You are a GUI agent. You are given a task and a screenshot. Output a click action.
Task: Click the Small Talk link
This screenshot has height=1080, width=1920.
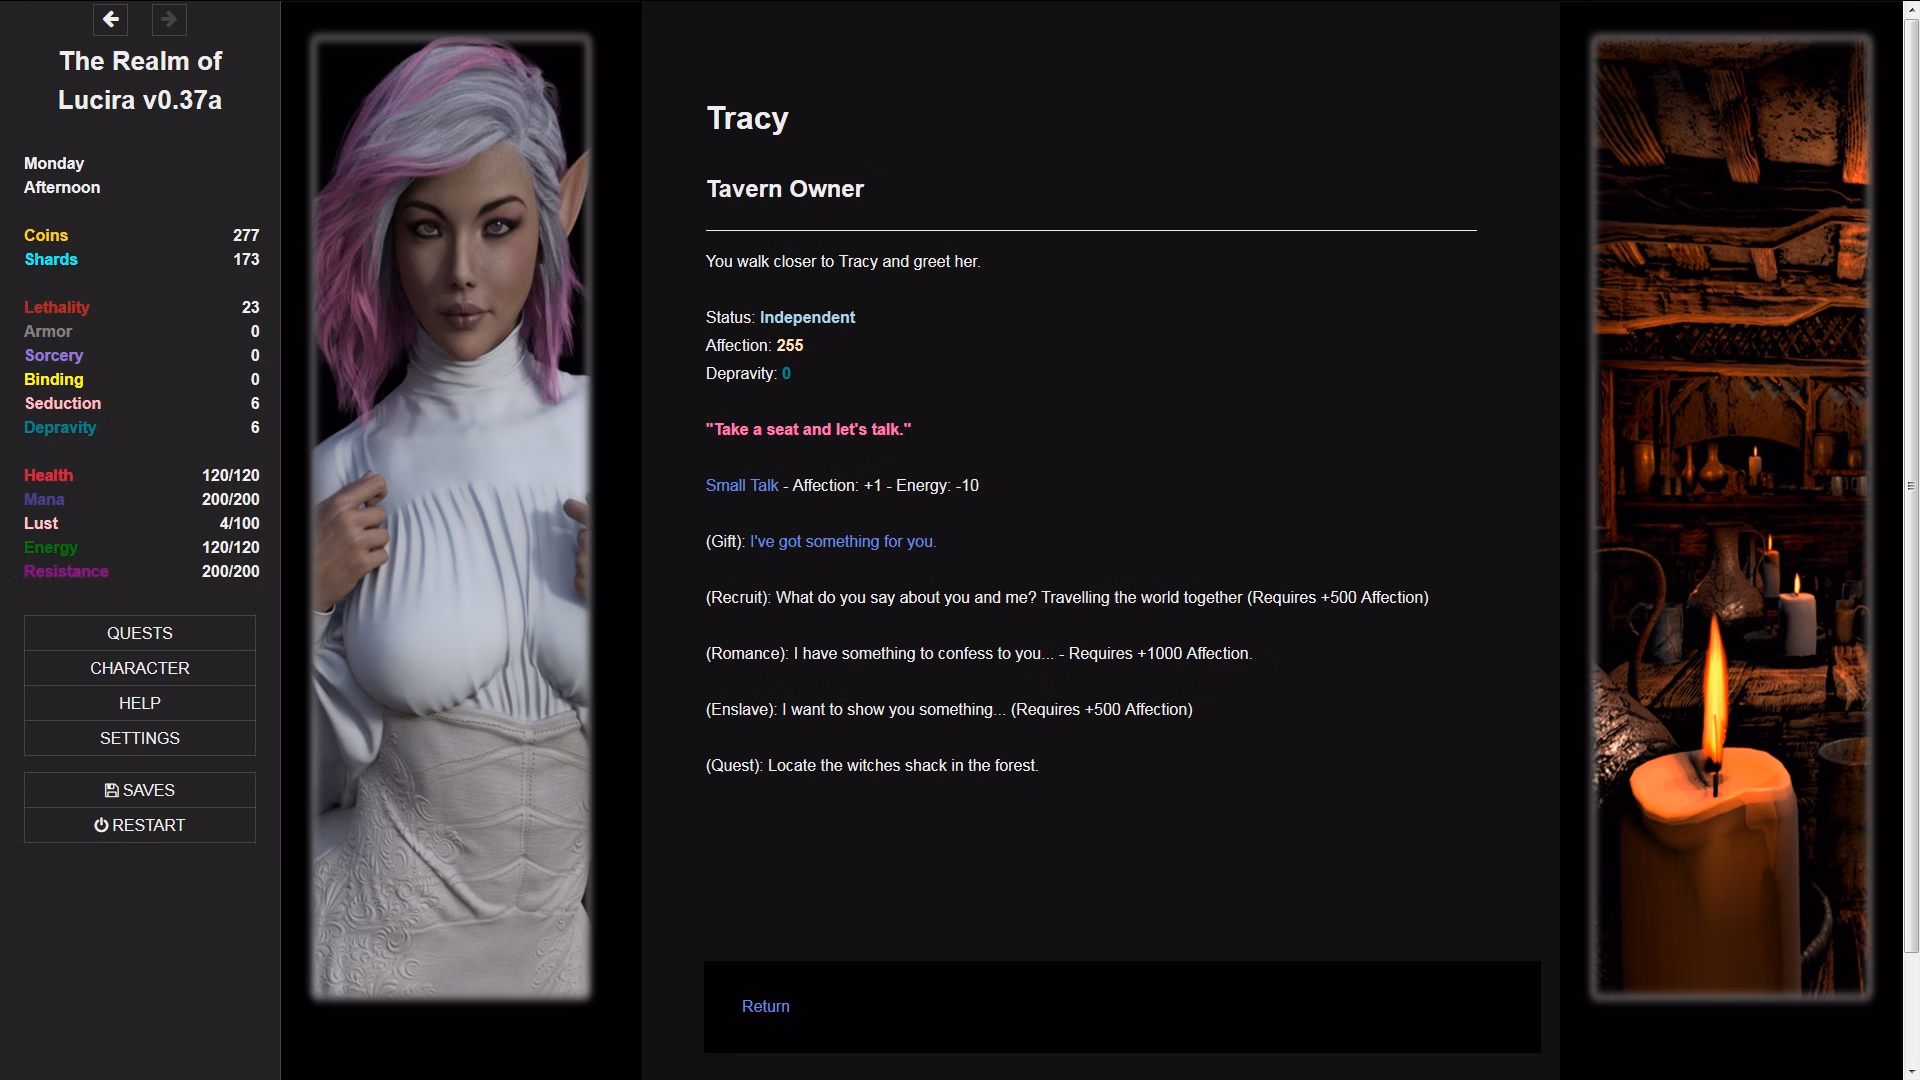pyautogui.click(x=742, y=485)
